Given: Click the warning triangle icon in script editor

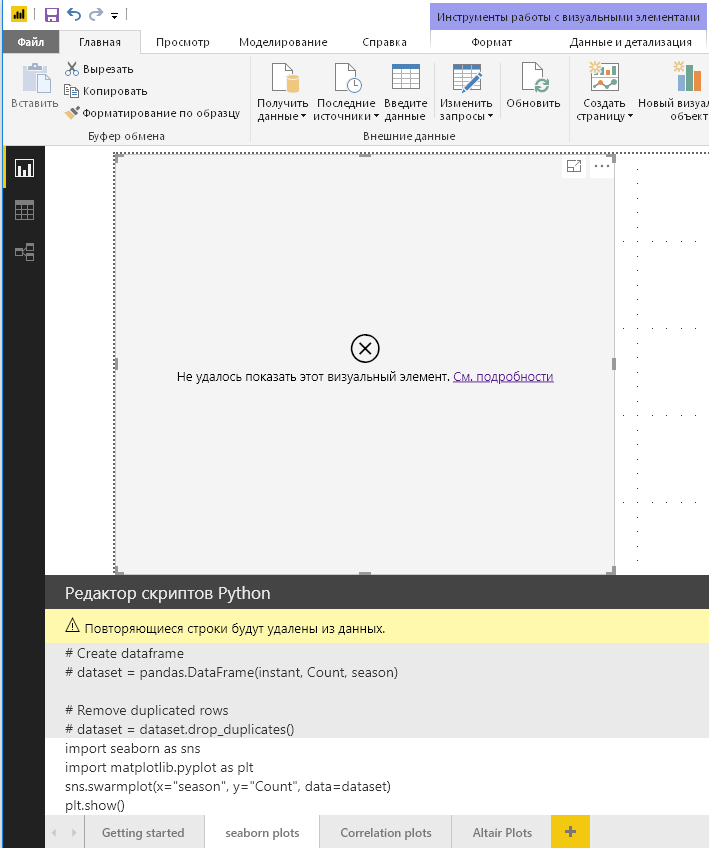Looking at the screenshot, I should pos(72,626).
